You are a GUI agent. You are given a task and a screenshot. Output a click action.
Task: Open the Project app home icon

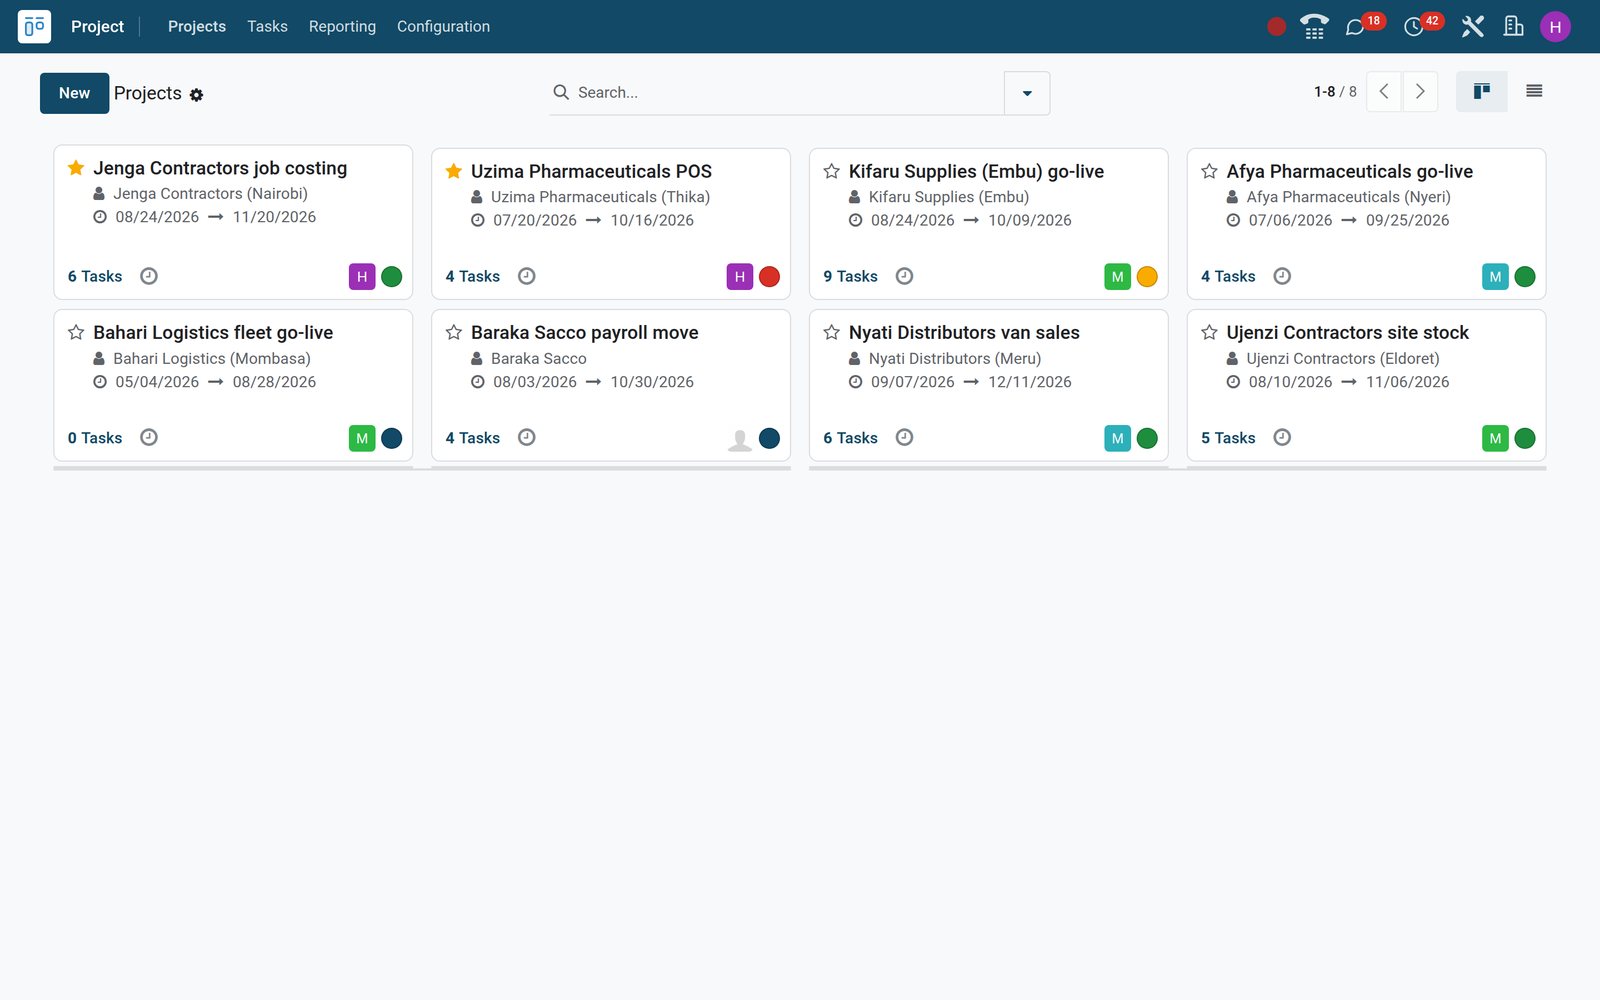pyautogui.click(x=34, y=26)
